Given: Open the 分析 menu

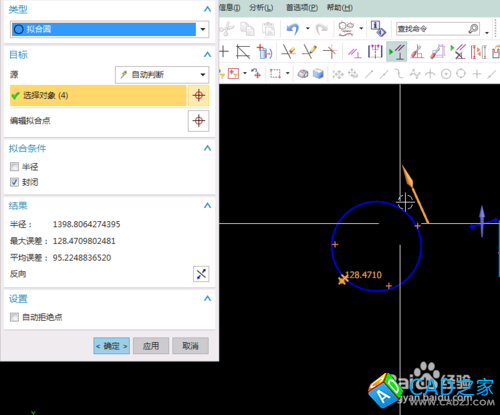Looking at the screenshot, I should coord(261,8).
